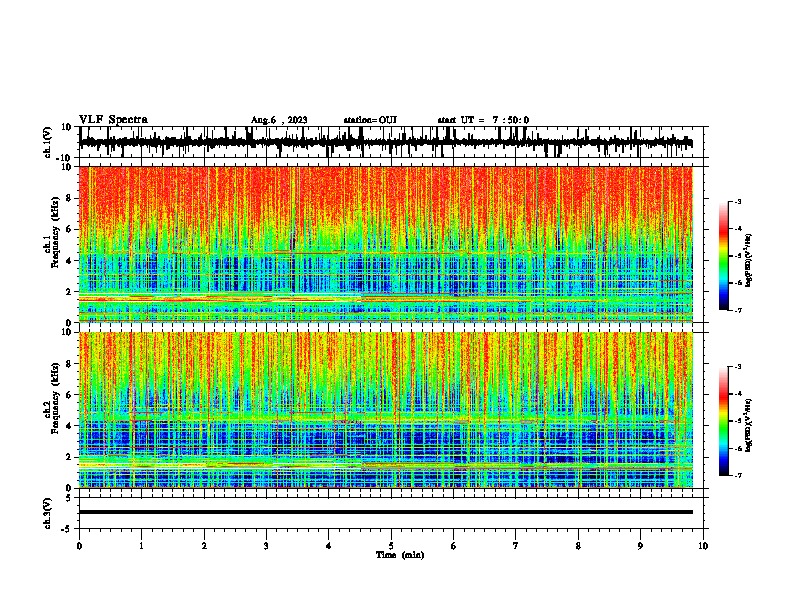Click the ch.2 spectrogram color scale bar
The height and width of the screenshot is (612, 792).
724,421
